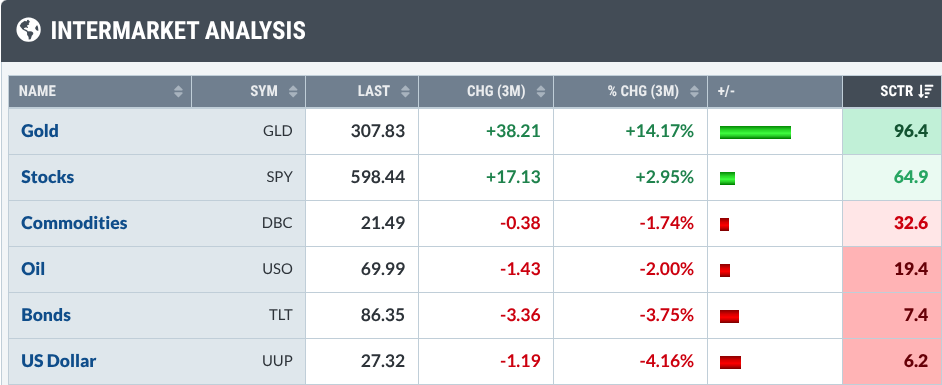The height and width of the screenshot is (385, 942).
Task: Click SCTR descending sort icon
Action: 926,91
